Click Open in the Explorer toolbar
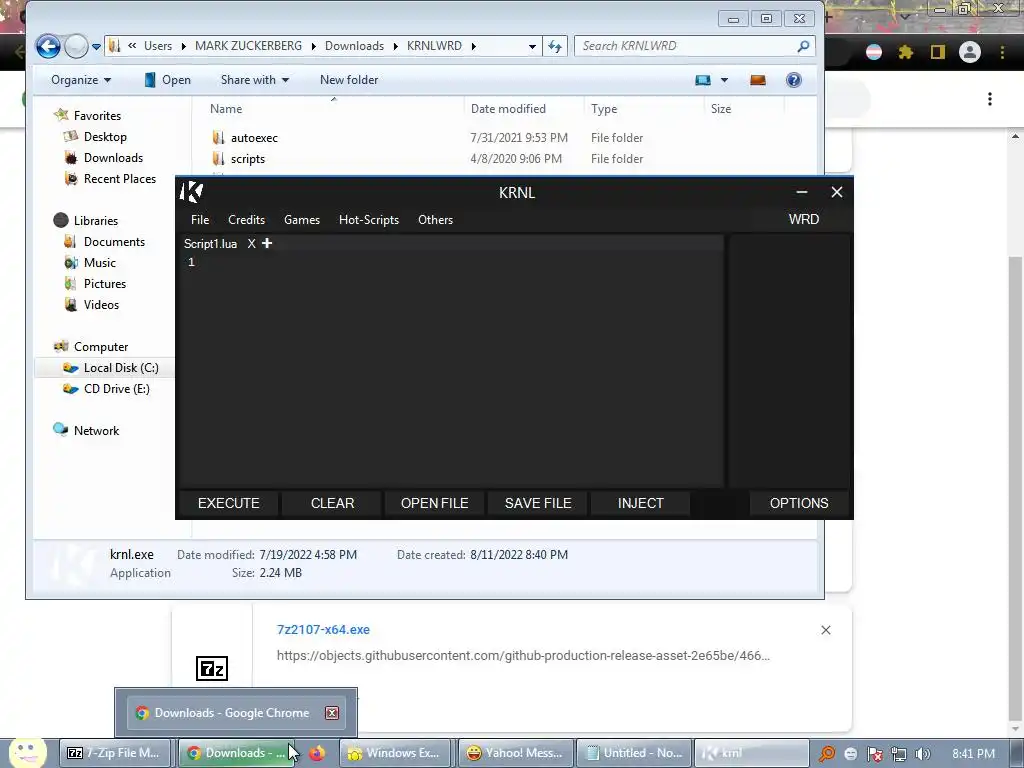This screenshot has width=1024, height=768. coord(168,80)
